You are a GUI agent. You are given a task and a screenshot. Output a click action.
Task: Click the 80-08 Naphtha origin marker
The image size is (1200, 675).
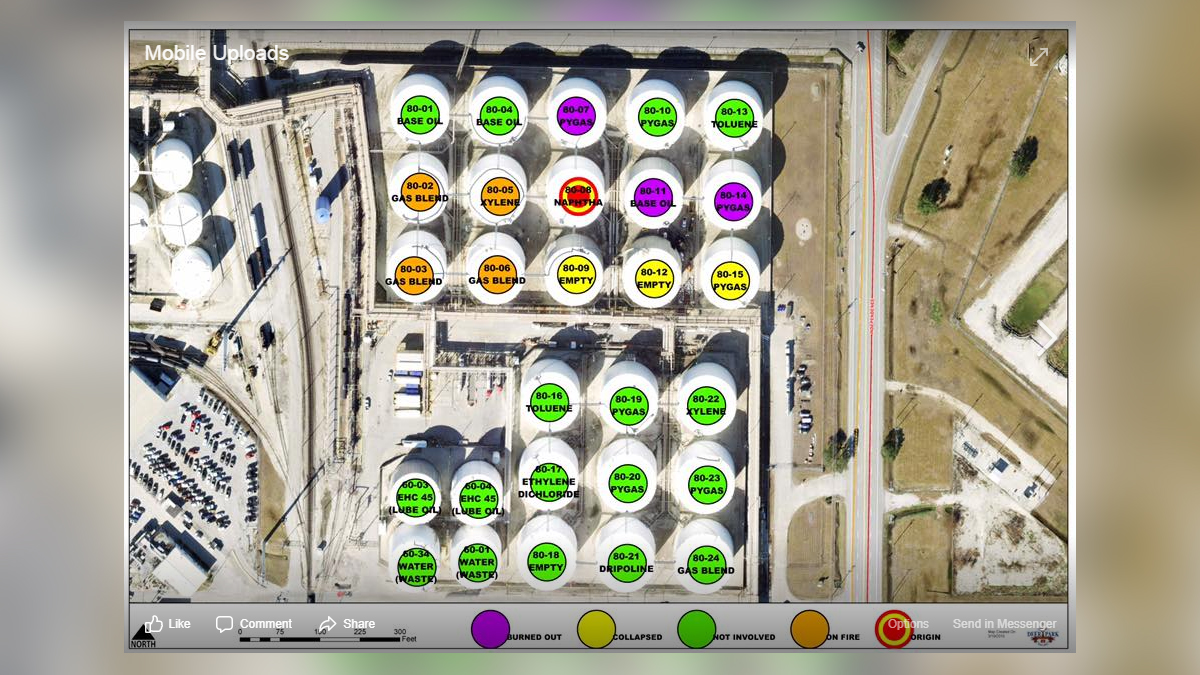coord(579,194)
